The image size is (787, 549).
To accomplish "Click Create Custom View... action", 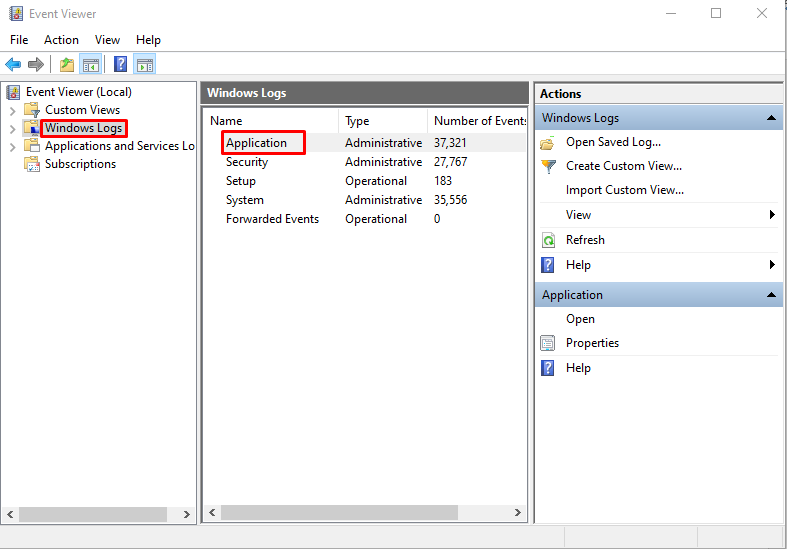I will 624,166.
